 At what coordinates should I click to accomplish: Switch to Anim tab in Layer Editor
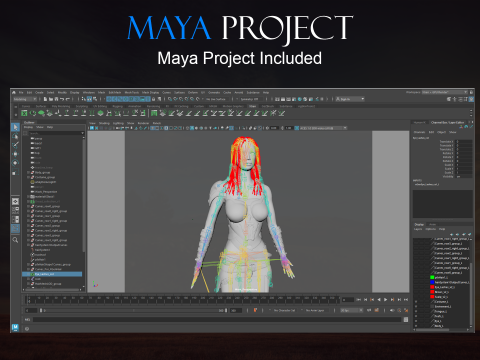point(433,224)
